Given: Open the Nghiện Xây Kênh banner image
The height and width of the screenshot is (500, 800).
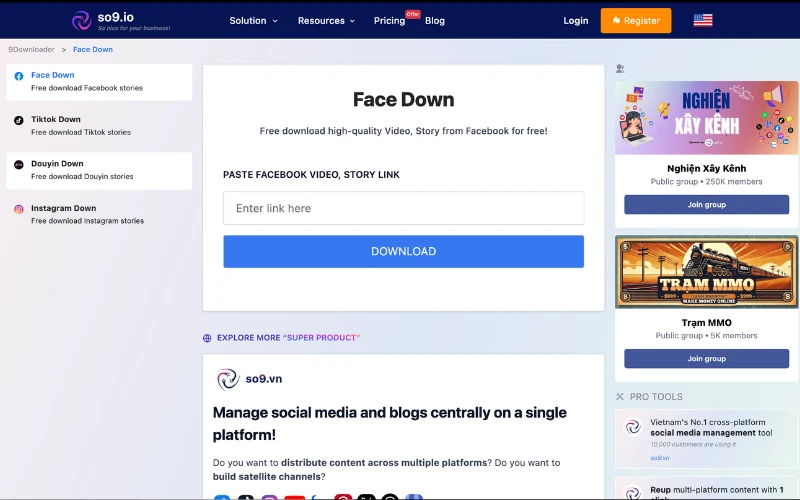Looking at the screenshot, I should 707,118.
